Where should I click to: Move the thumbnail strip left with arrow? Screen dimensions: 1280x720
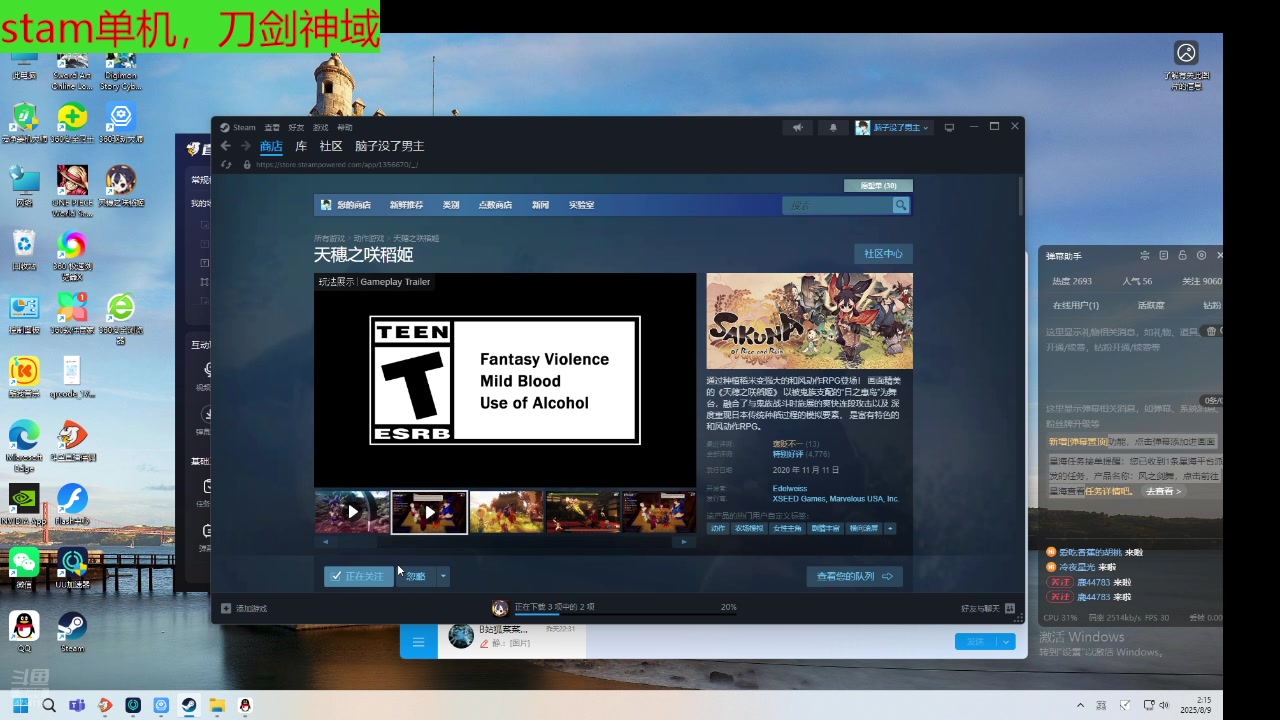[x=324, y=542]
